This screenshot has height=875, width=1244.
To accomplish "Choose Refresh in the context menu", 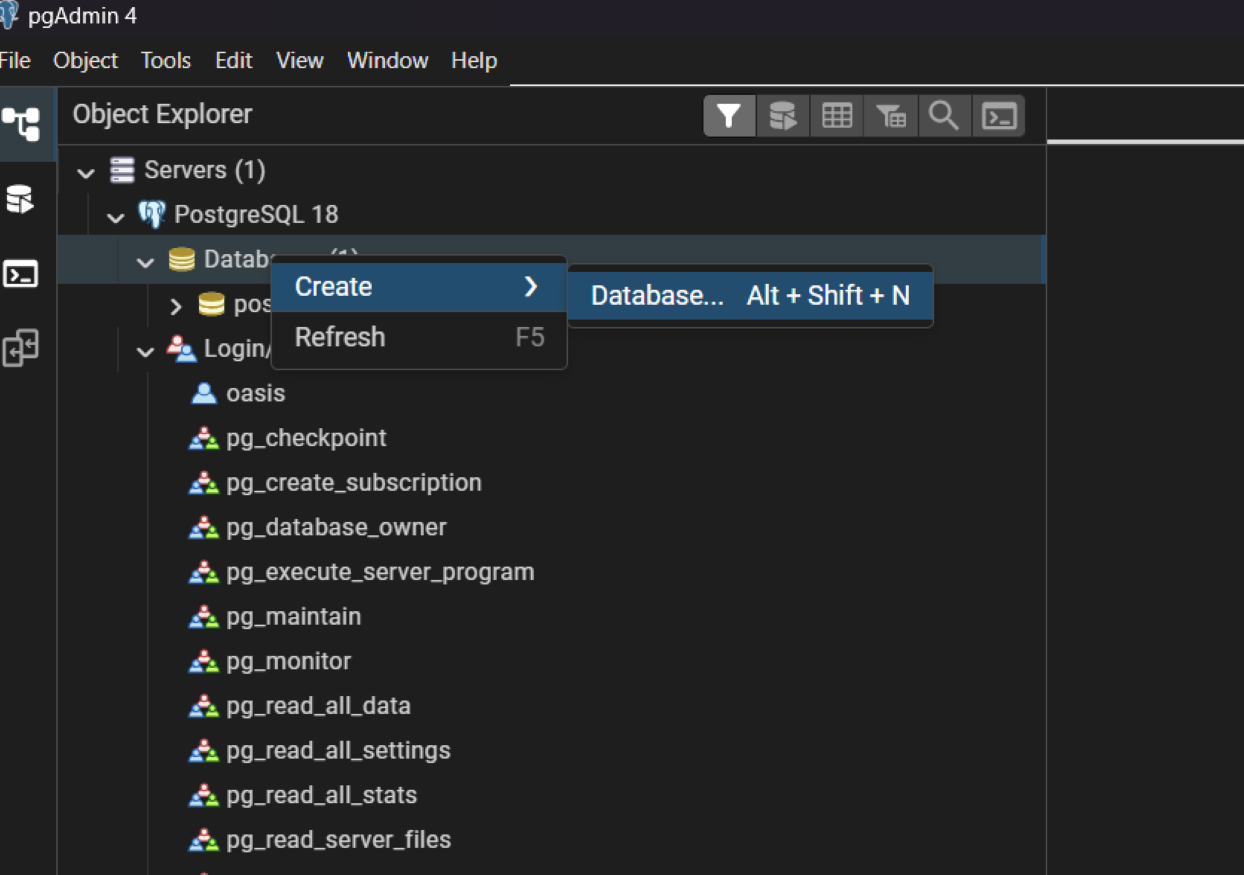I will (x=419, y=337).
